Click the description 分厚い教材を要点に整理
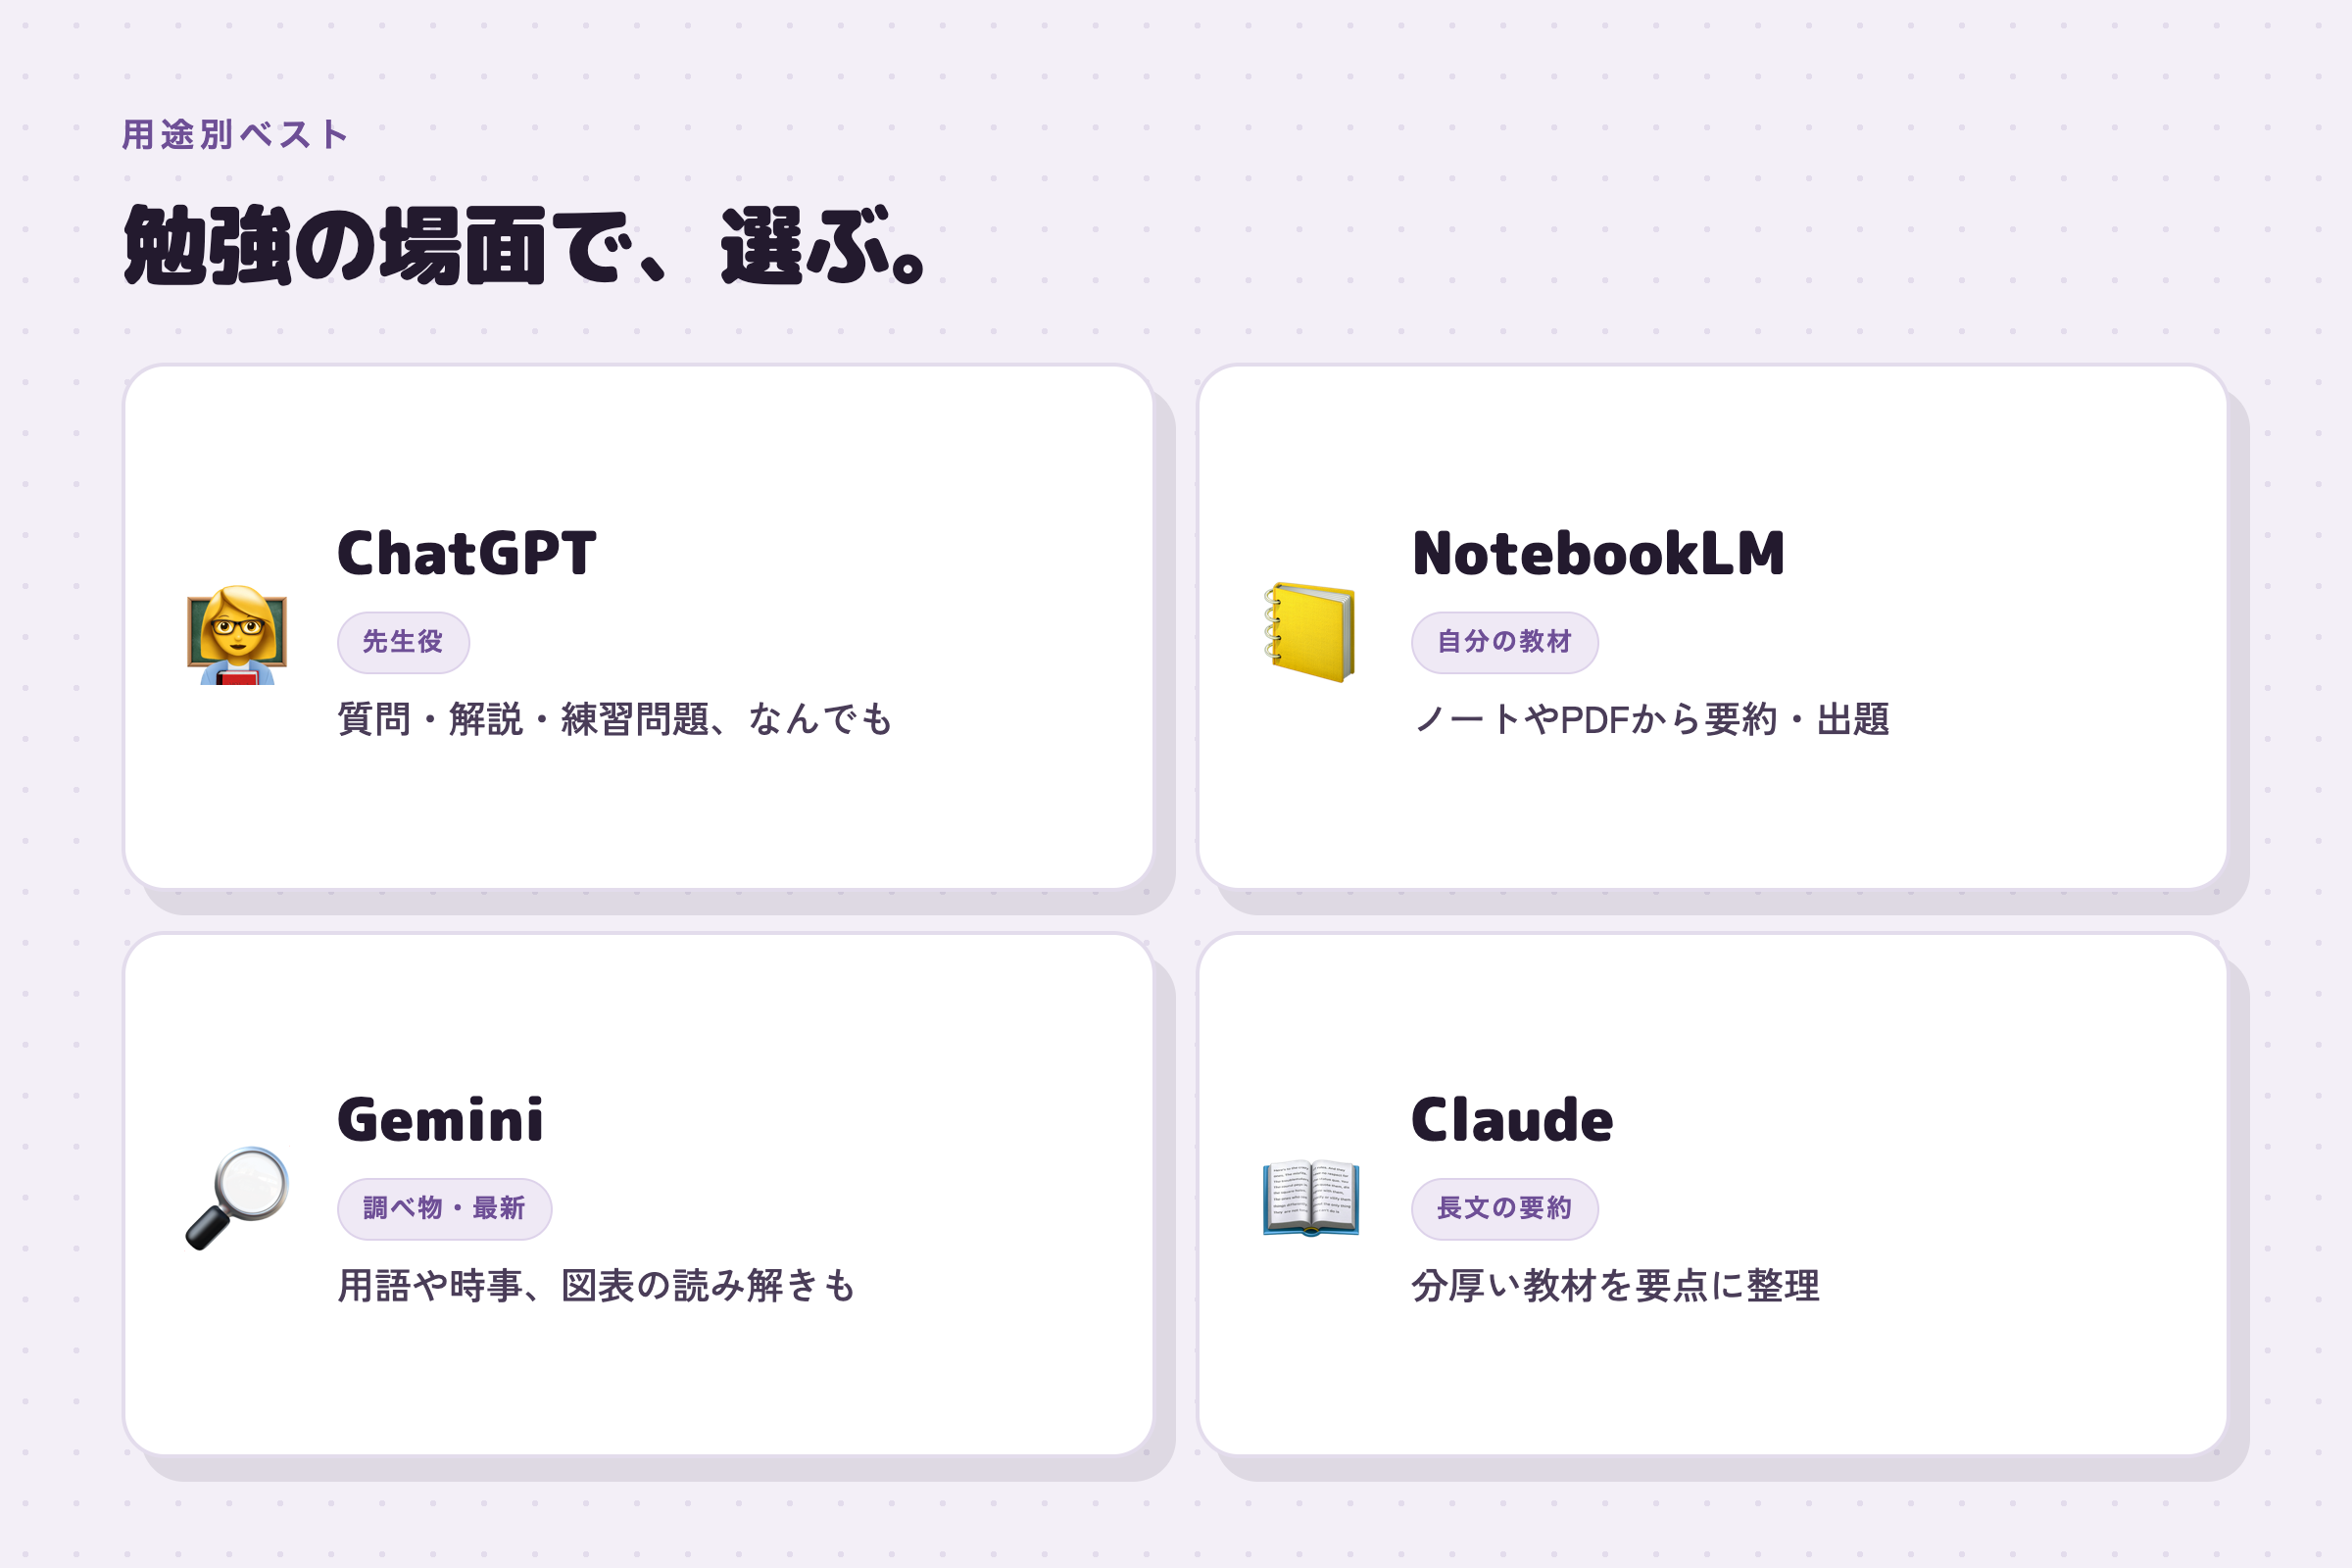This screenshot has height=1568, width=2352. point(1615,1285)
